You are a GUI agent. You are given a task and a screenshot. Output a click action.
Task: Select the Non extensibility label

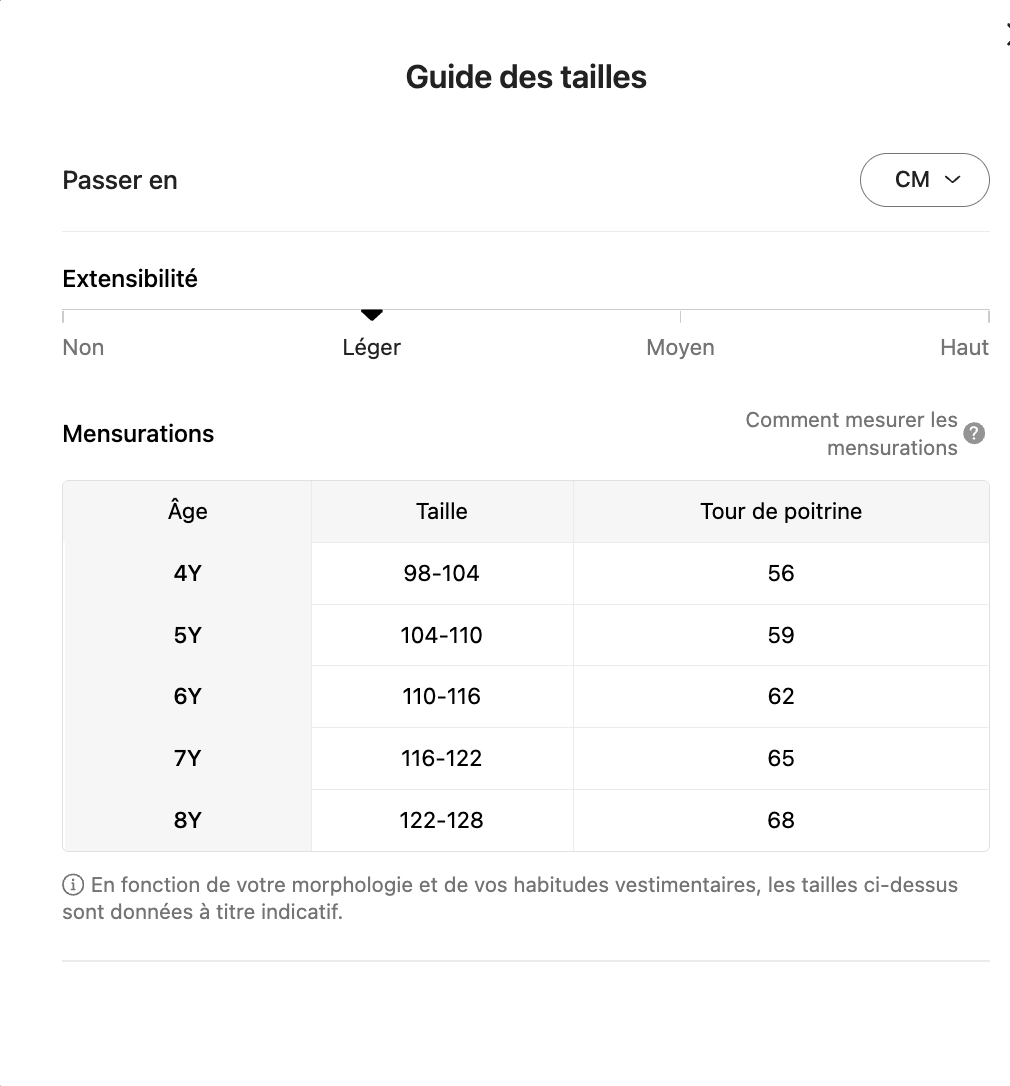tap(83, 348)
